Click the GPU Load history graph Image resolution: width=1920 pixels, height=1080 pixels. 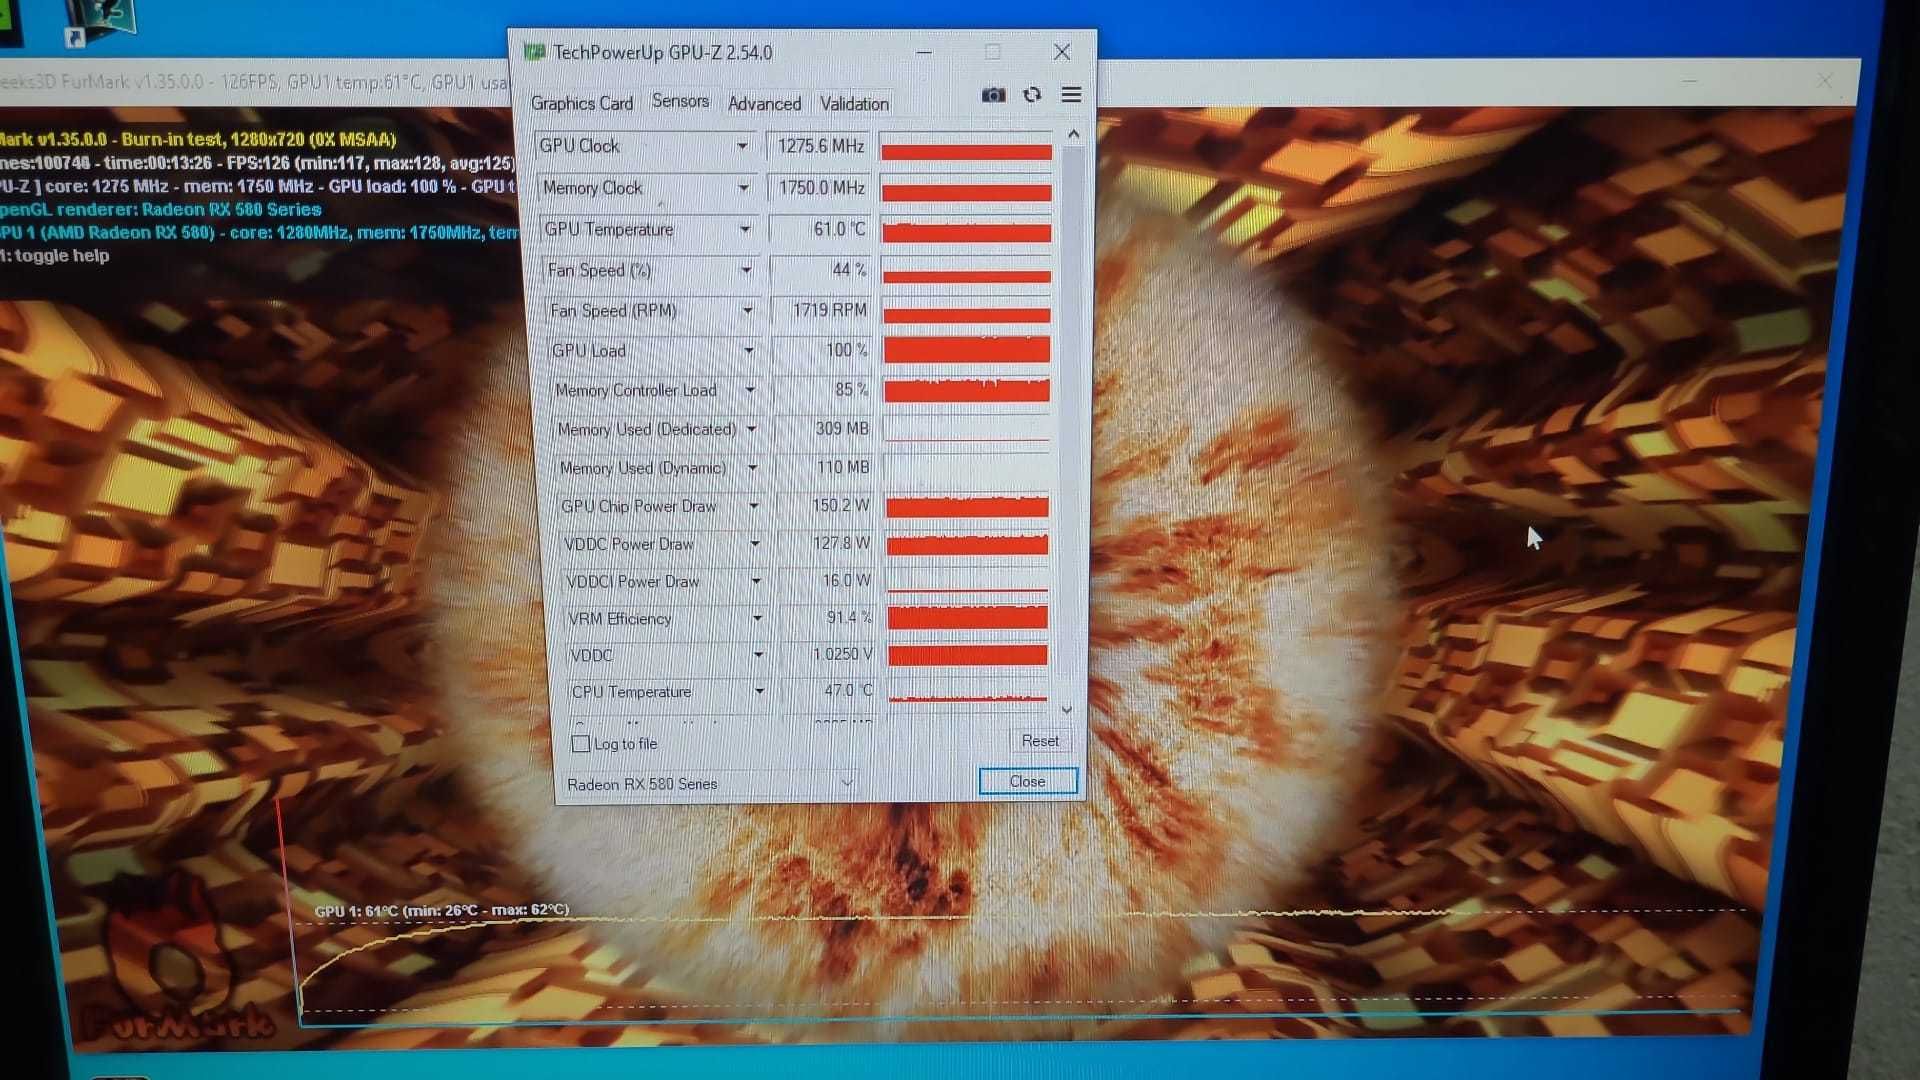coord(966,350)
